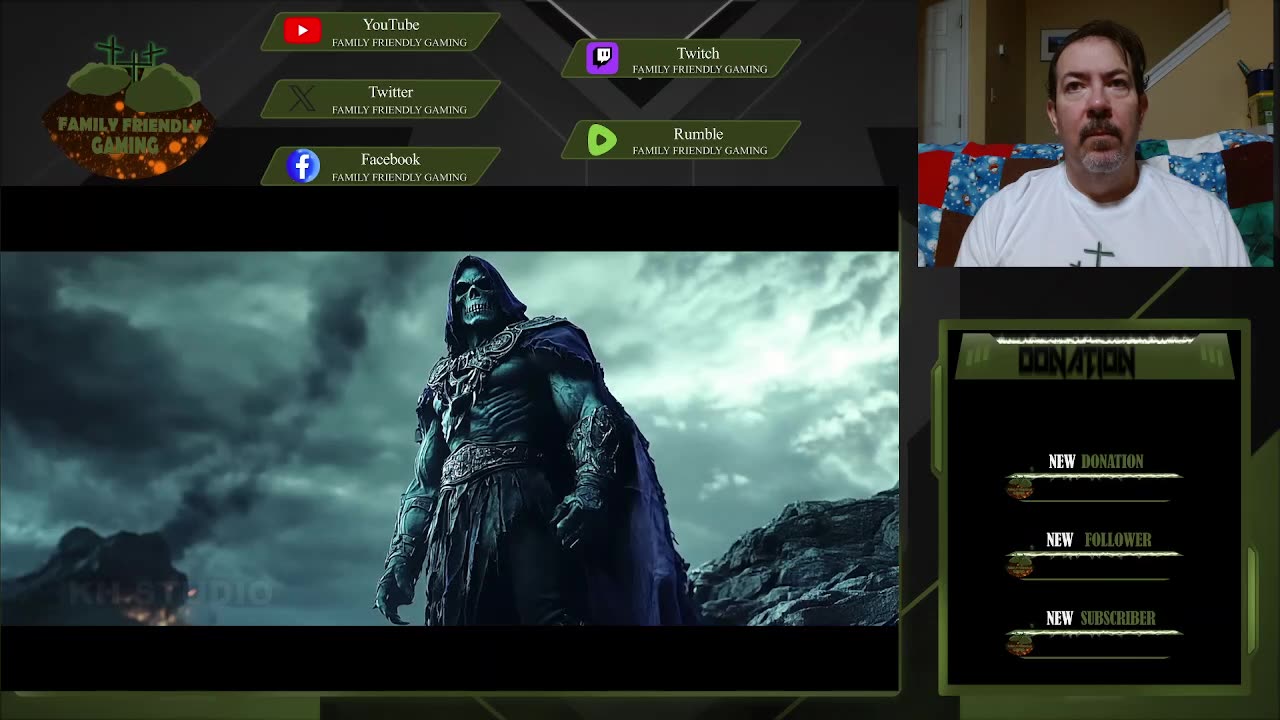Image resolution: width=1280 pixels, height=720 pixels.
Task: Click the green Rumble play icon
Action: click(602, 140)
